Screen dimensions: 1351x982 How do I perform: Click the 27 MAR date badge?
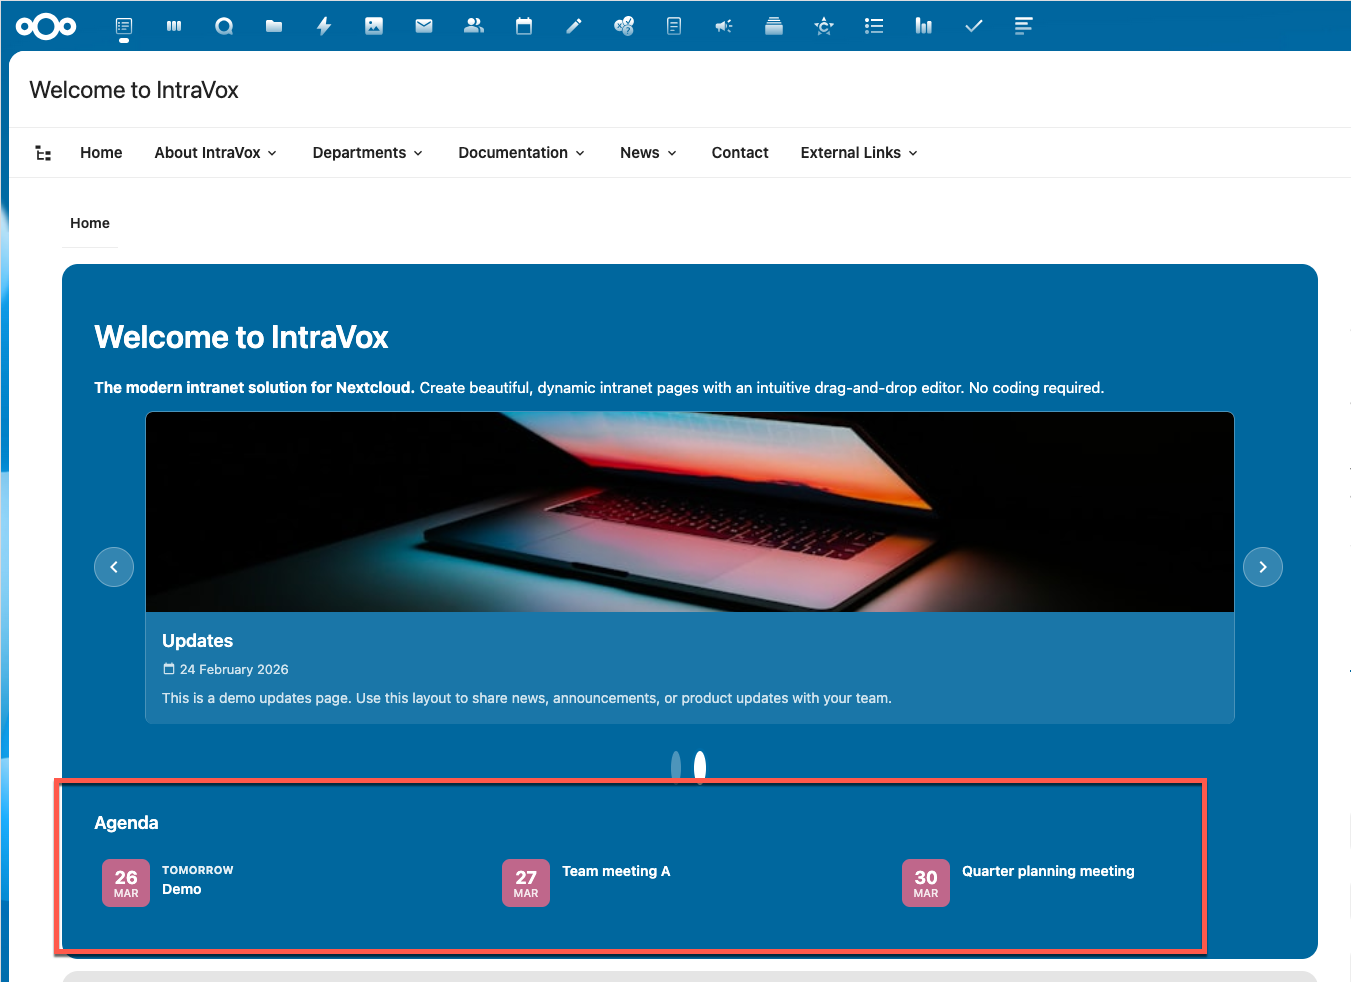[x=526, y=883]
